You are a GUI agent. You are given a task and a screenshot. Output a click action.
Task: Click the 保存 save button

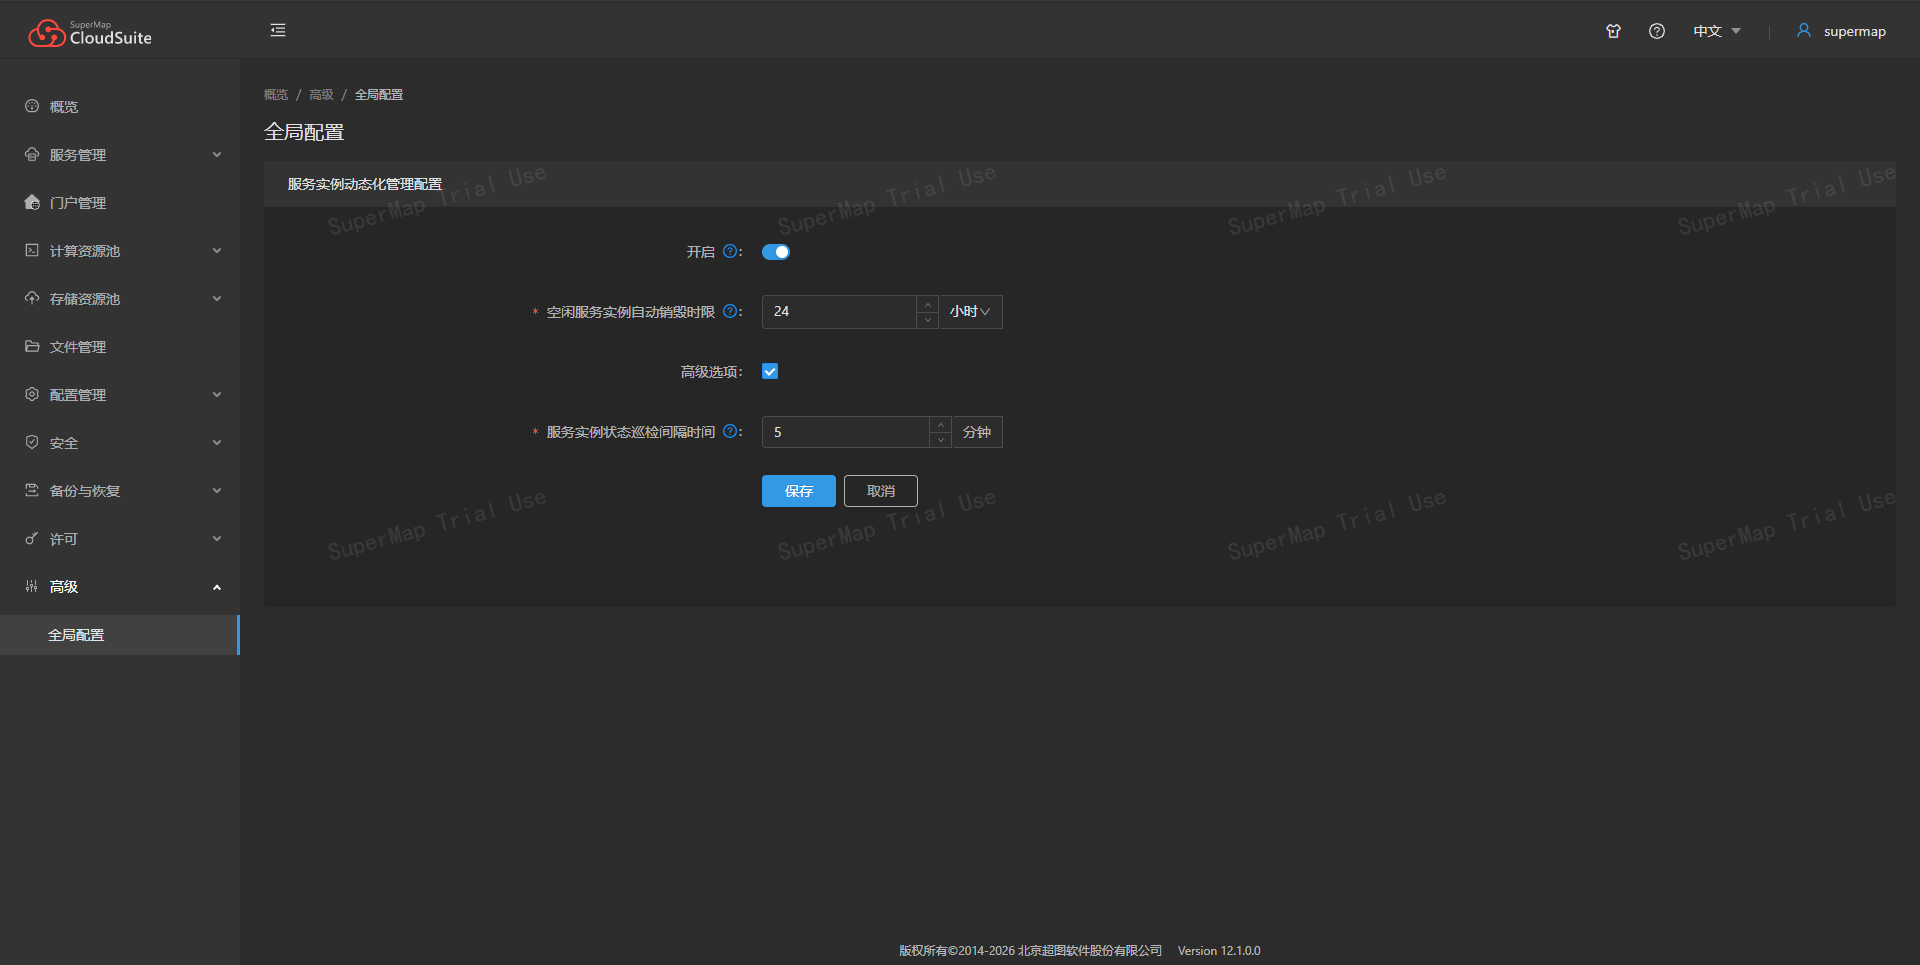point(798,491)
